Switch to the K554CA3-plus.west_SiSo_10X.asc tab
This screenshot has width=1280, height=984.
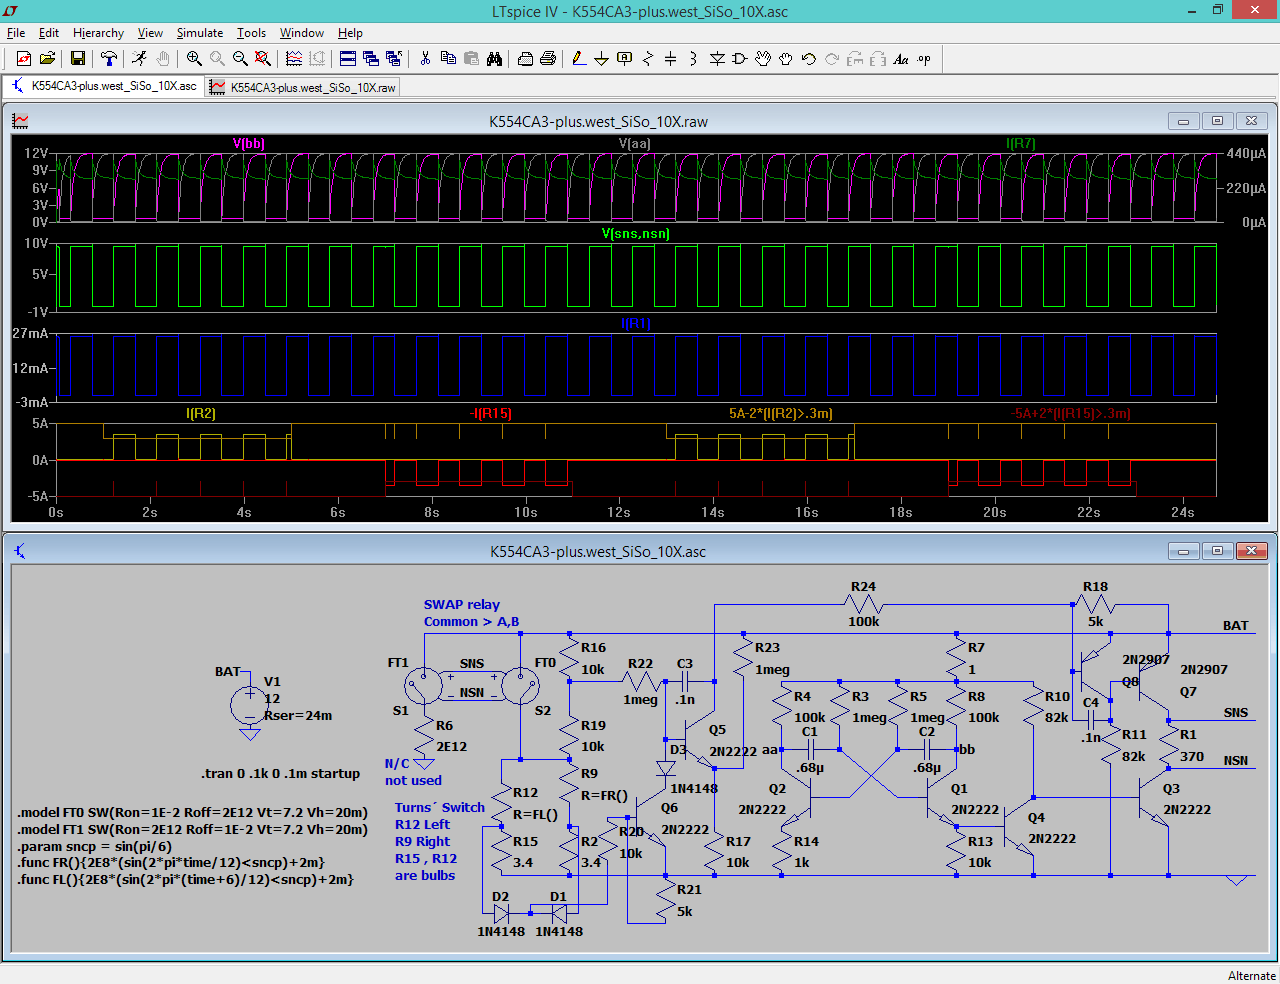click(x=104, y=86)
